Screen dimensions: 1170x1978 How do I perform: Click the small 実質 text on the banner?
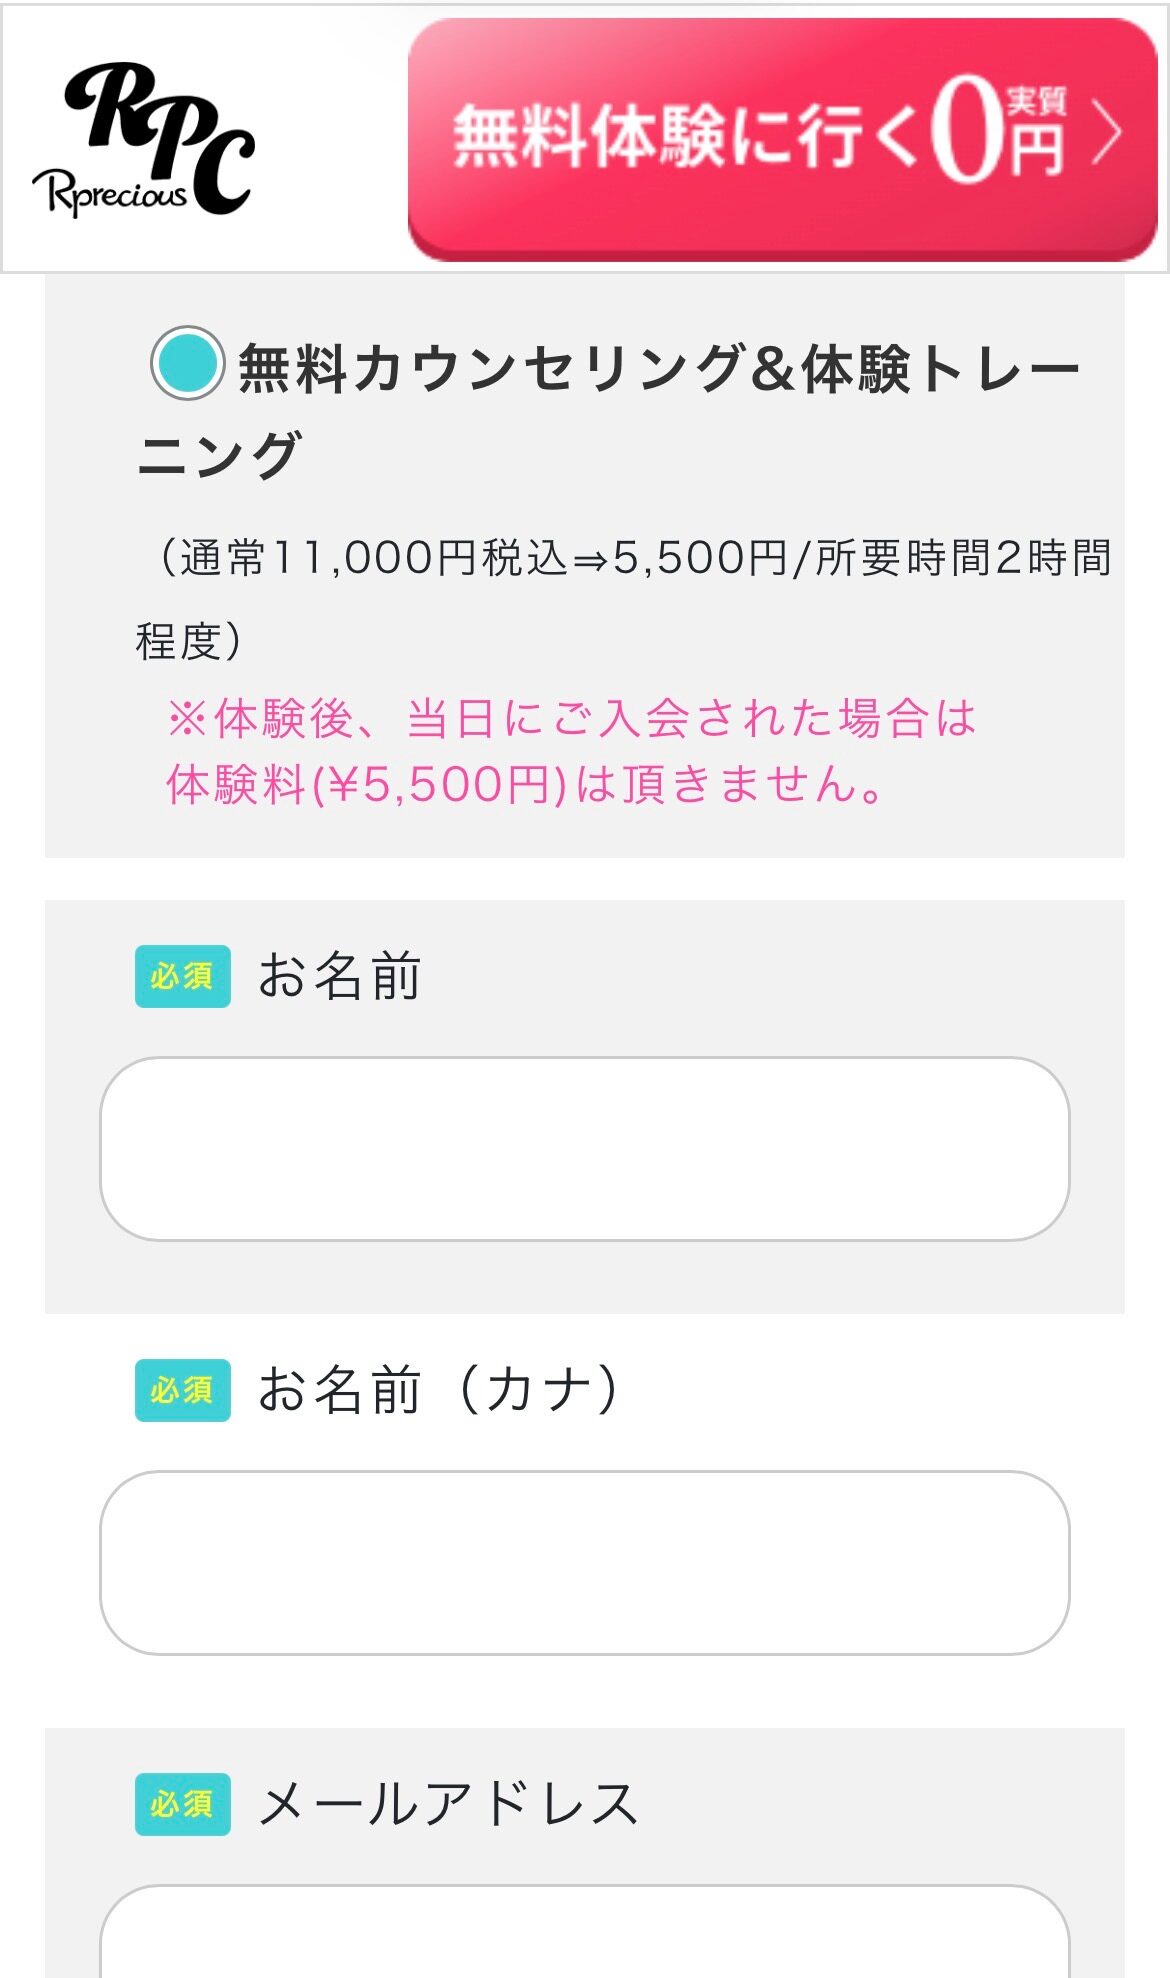1036,100
